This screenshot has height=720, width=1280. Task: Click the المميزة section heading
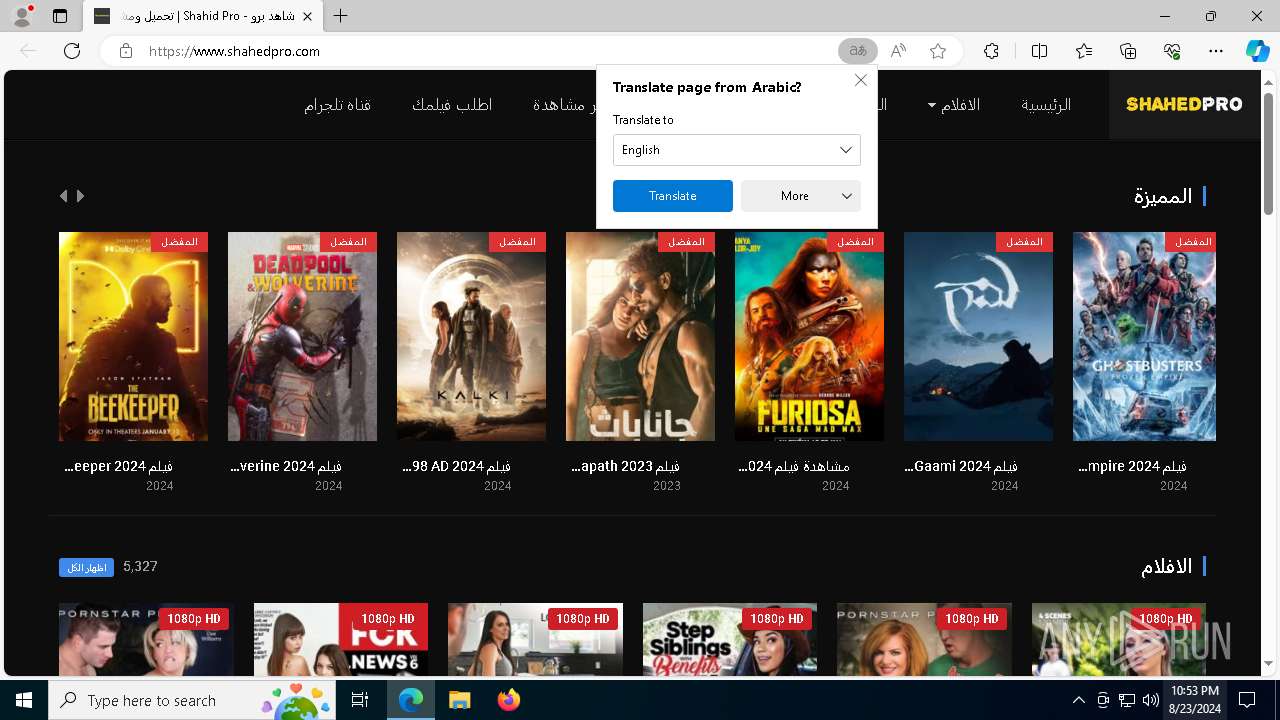point(1163,196)
